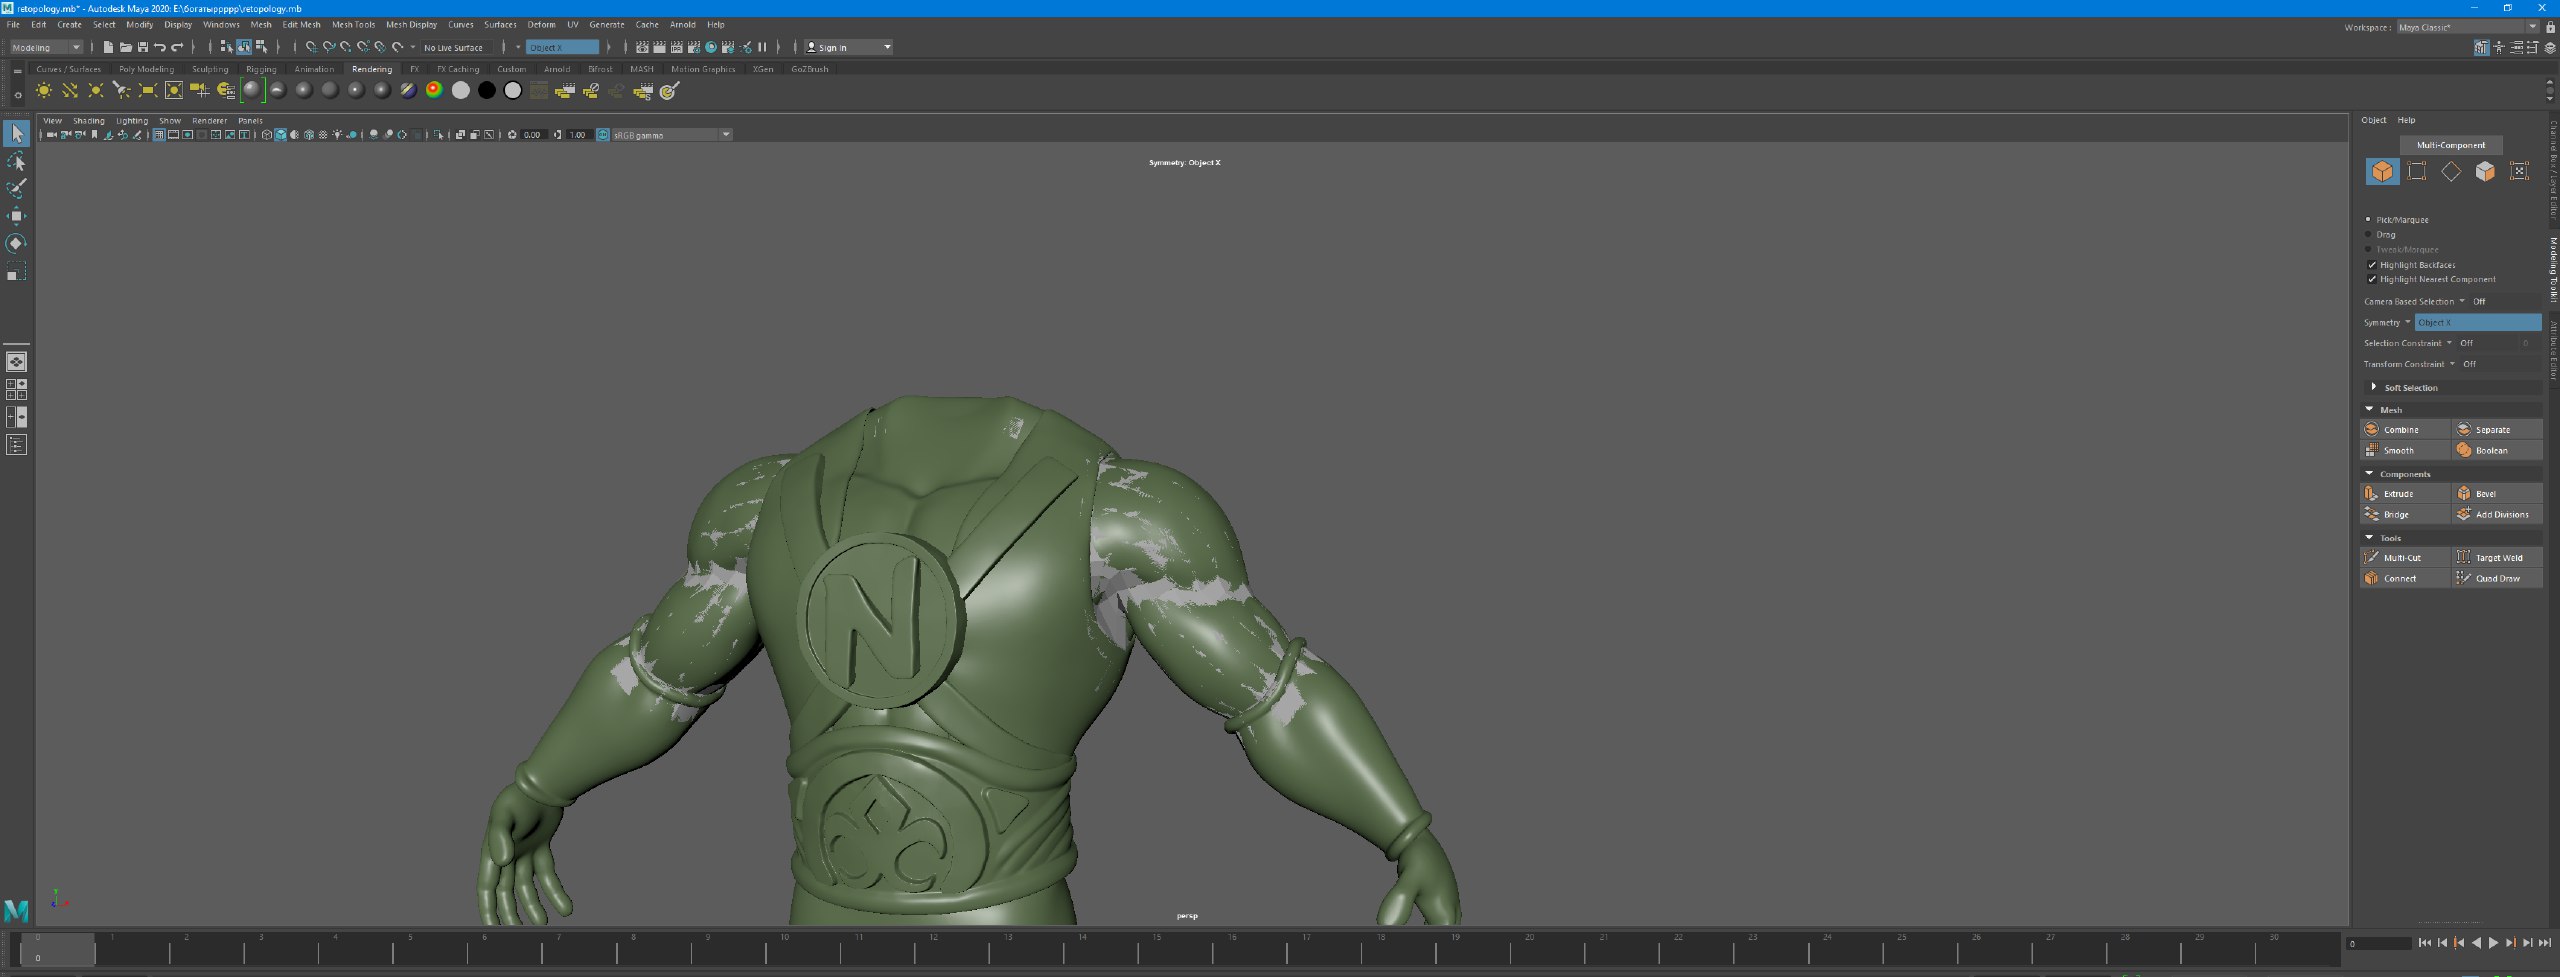Click the viewport gamma value 1.00 field

click(x=578, y=134)
